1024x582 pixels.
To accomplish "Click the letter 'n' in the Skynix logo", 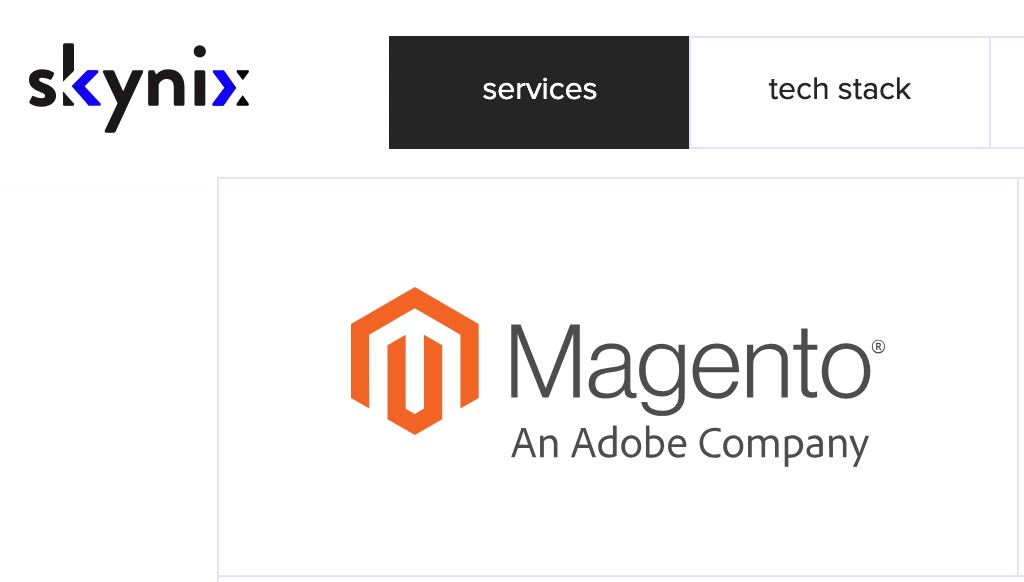I will pyautogui.click(x=166, y=87).
